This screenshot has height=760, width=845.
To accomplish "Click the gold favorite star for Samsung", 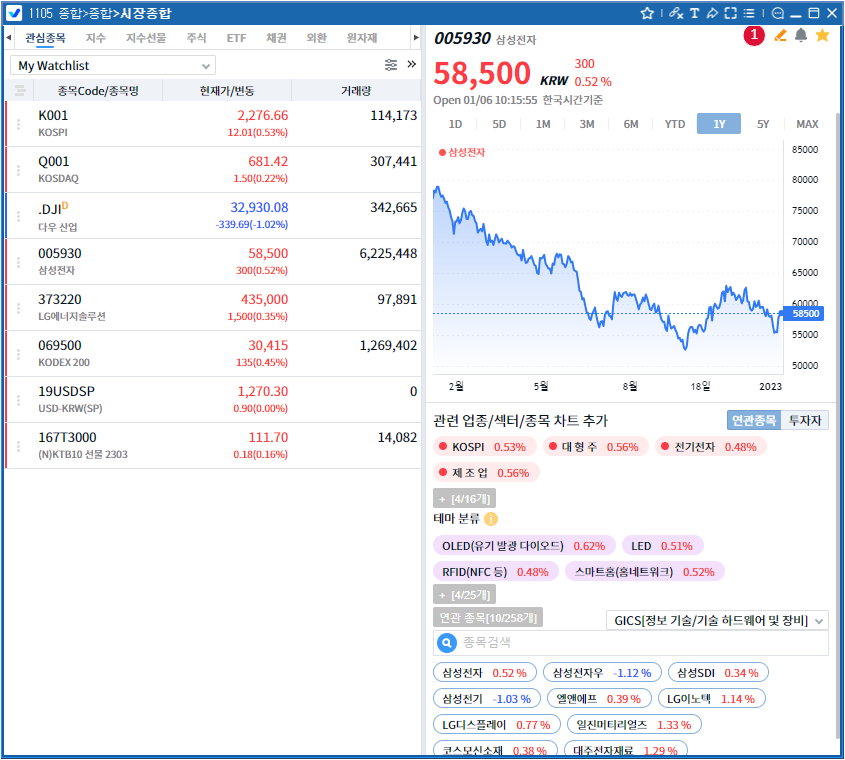I will (x=822, y=36).
